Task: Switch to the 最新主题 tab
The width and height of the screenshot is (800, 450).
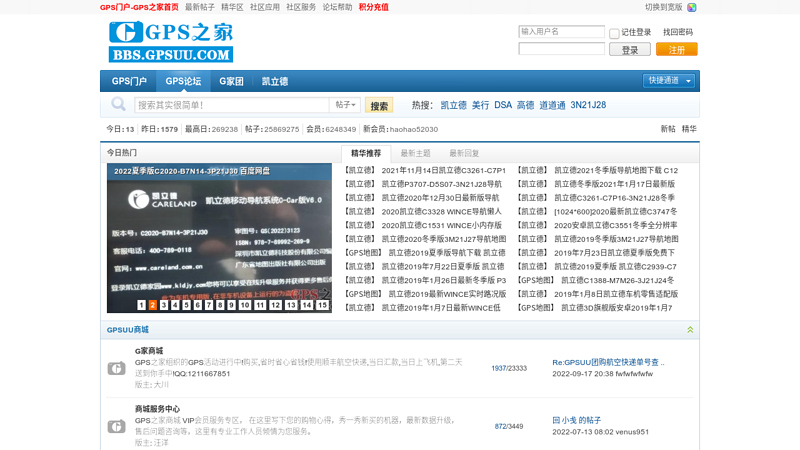Action: click(415, 153)
